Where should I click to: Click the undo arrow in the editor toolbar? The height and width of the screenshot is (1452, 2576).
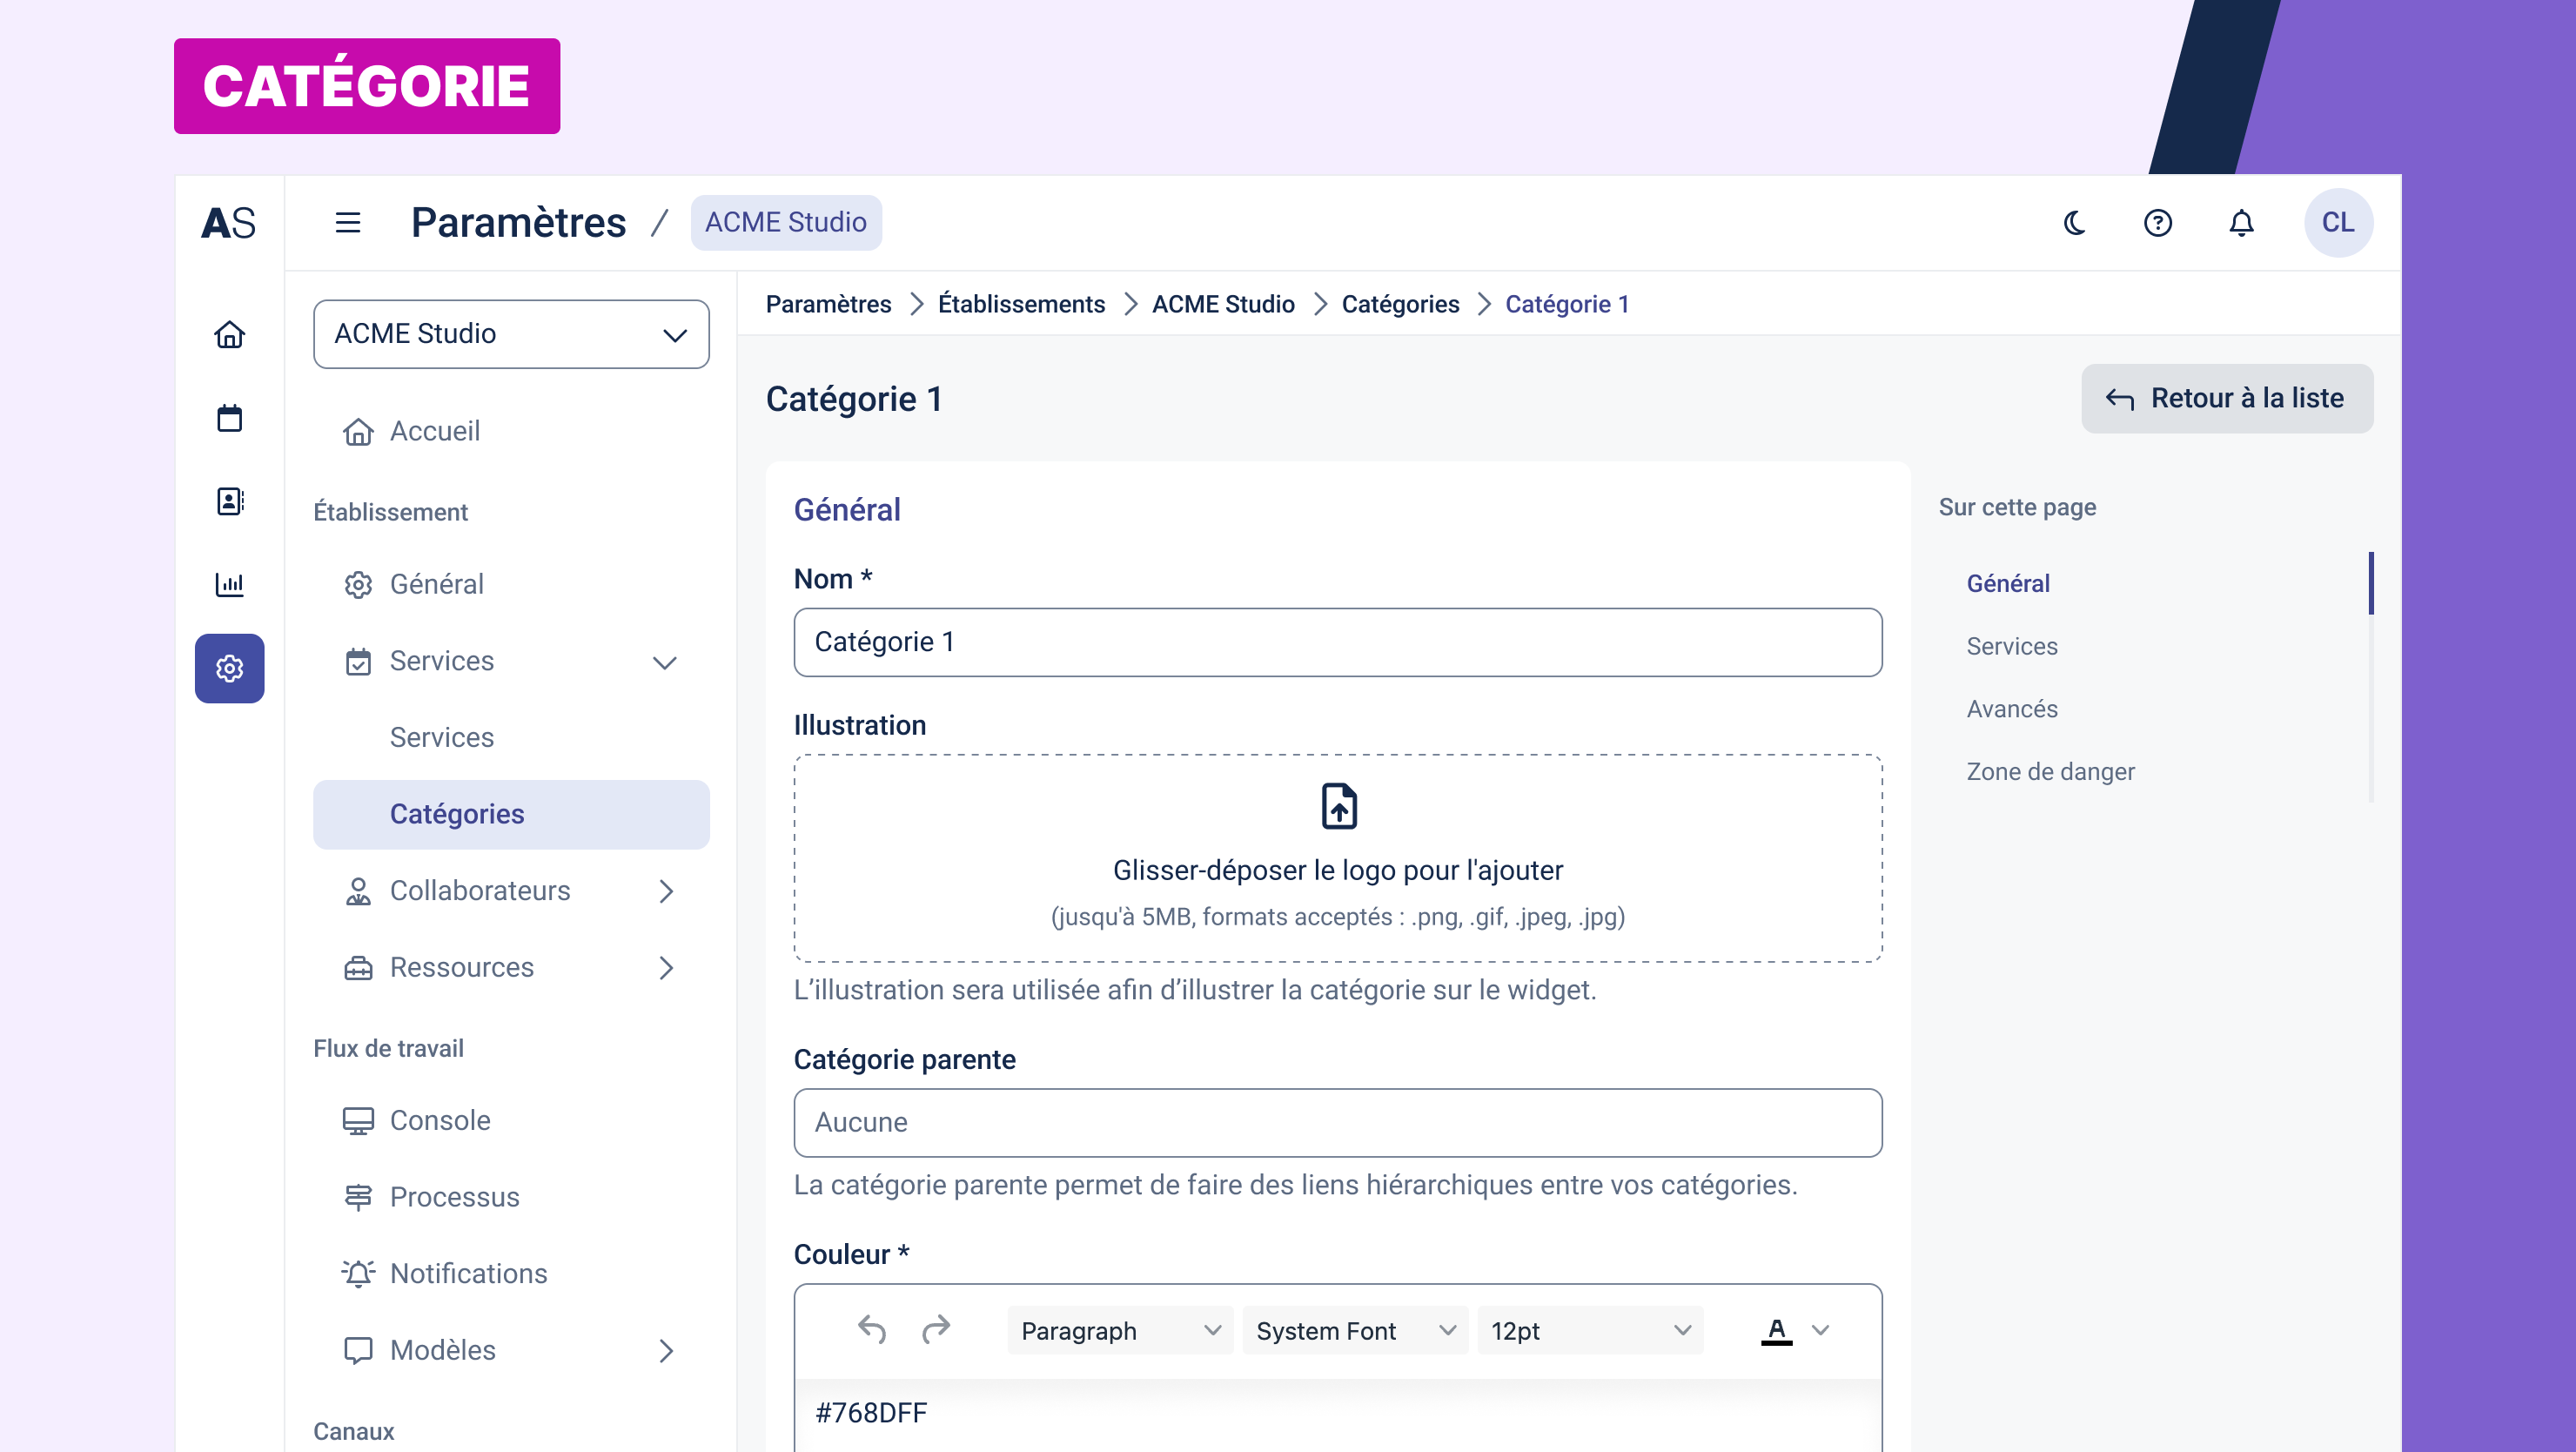872,1330
